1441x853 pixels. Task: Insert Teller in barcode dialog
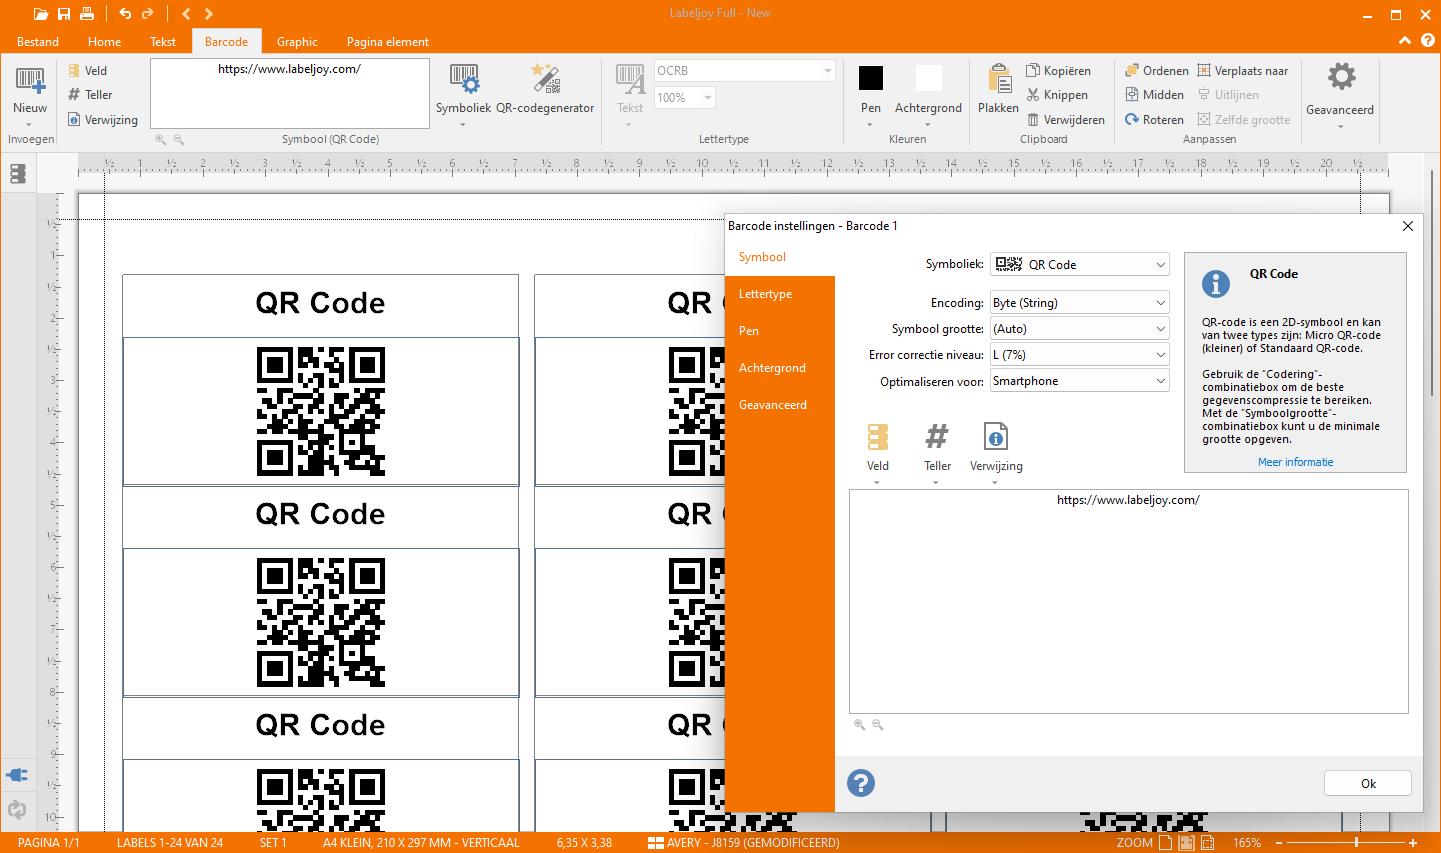point(937,453)
